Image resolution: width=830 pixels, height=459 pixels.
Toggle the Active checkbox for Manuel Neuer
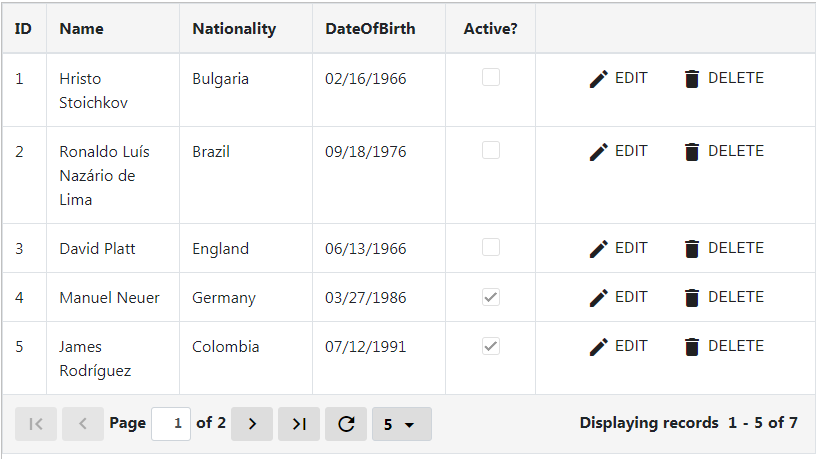tap(491, 297)
